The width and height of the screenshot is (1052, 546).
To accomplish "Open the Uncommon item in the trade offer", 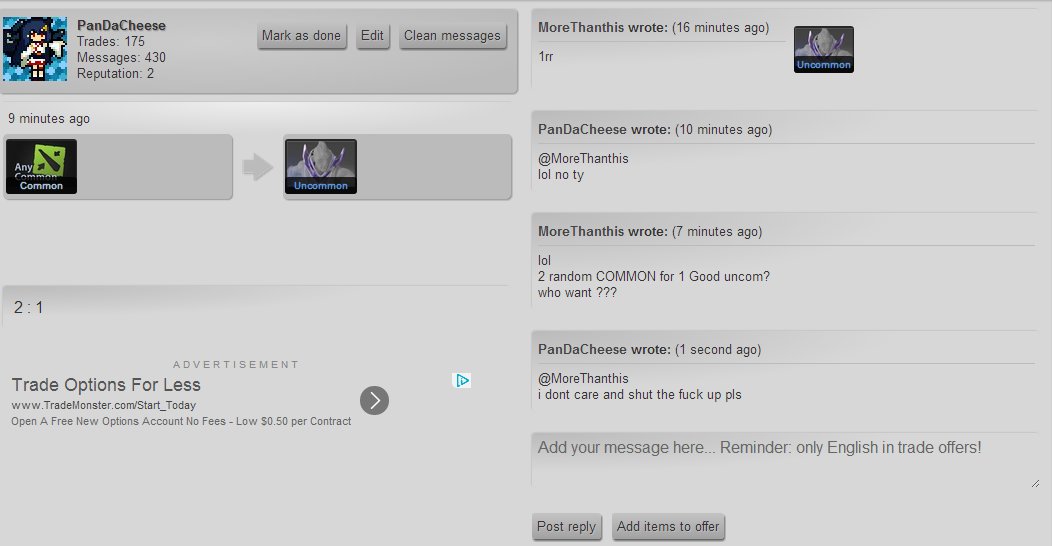I will [321, 166].
